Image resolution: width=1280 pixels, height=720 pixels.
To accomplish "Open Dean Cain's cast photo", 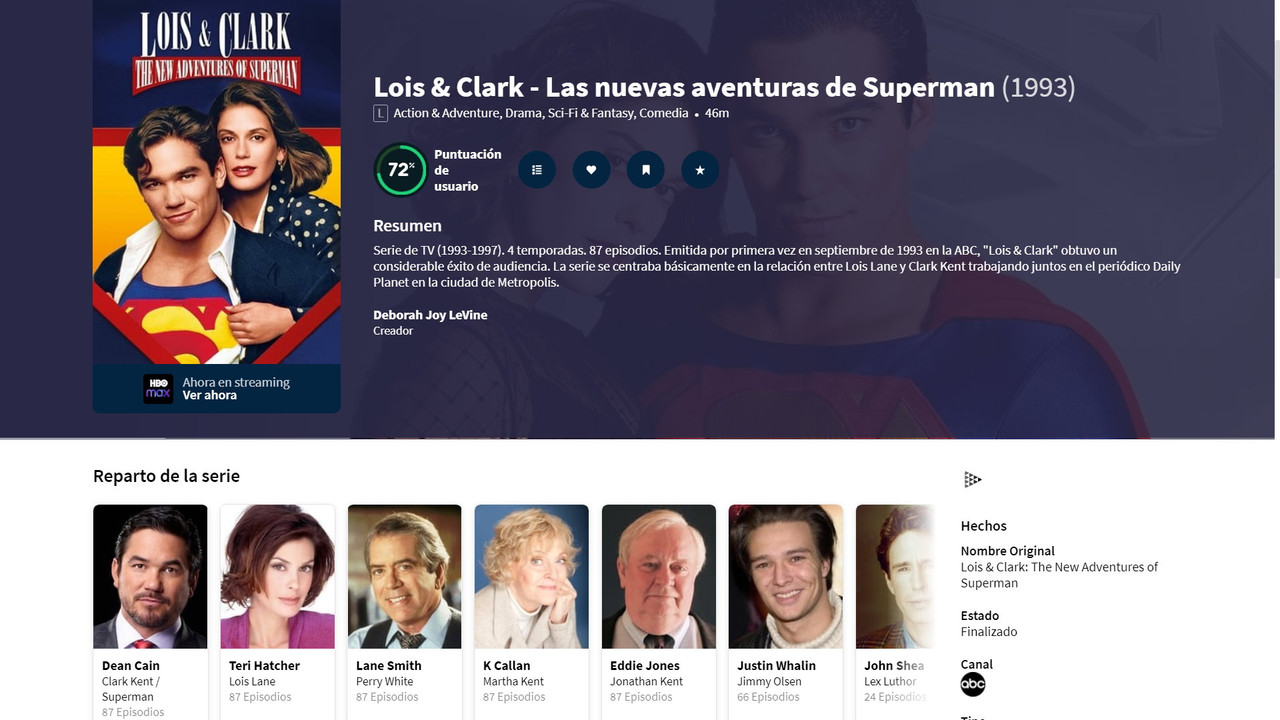I will pos(150,577).
